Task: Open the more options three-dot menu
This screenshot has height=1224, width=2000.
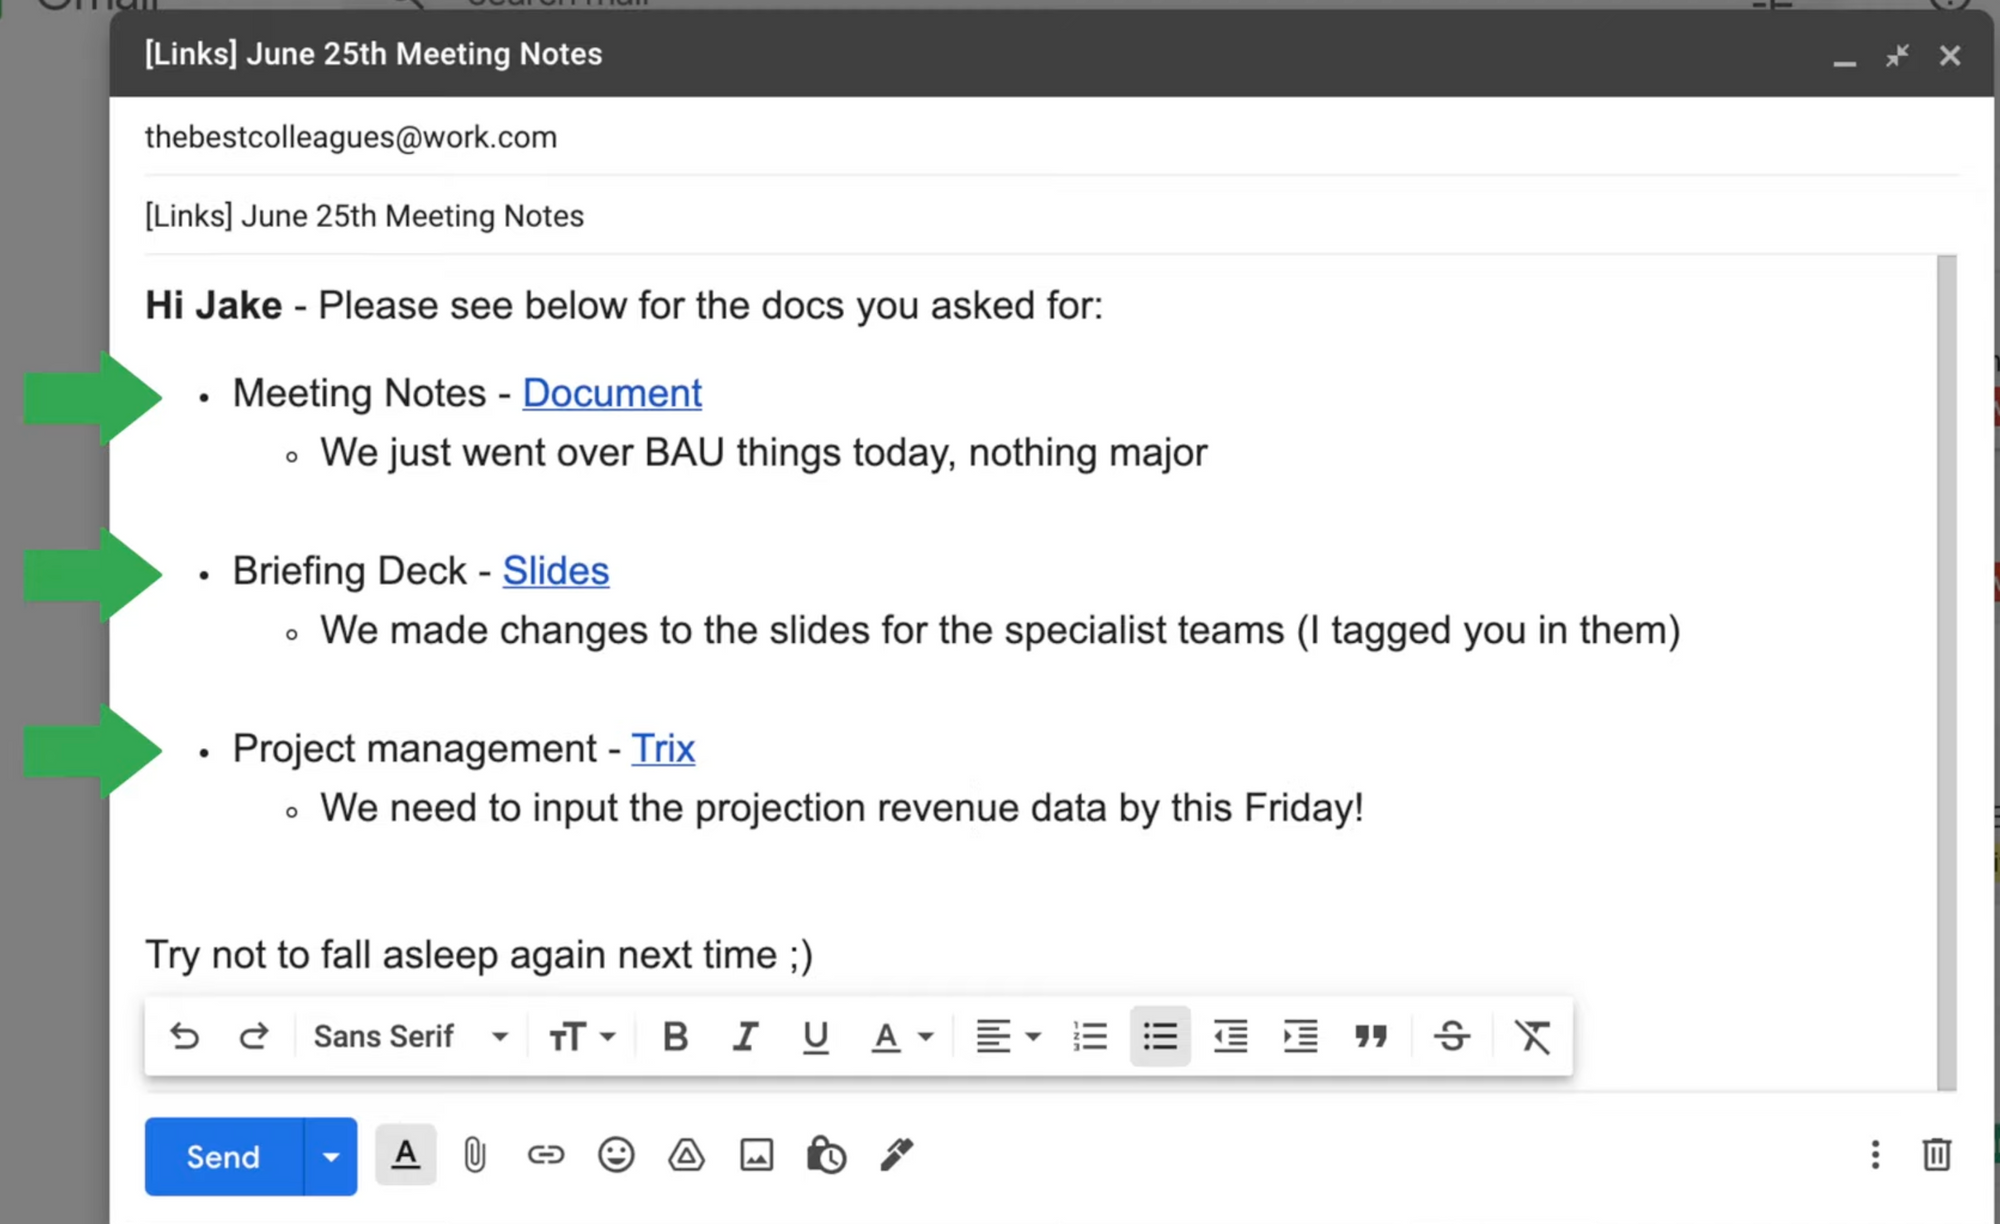Action: pos(1875,1155)
